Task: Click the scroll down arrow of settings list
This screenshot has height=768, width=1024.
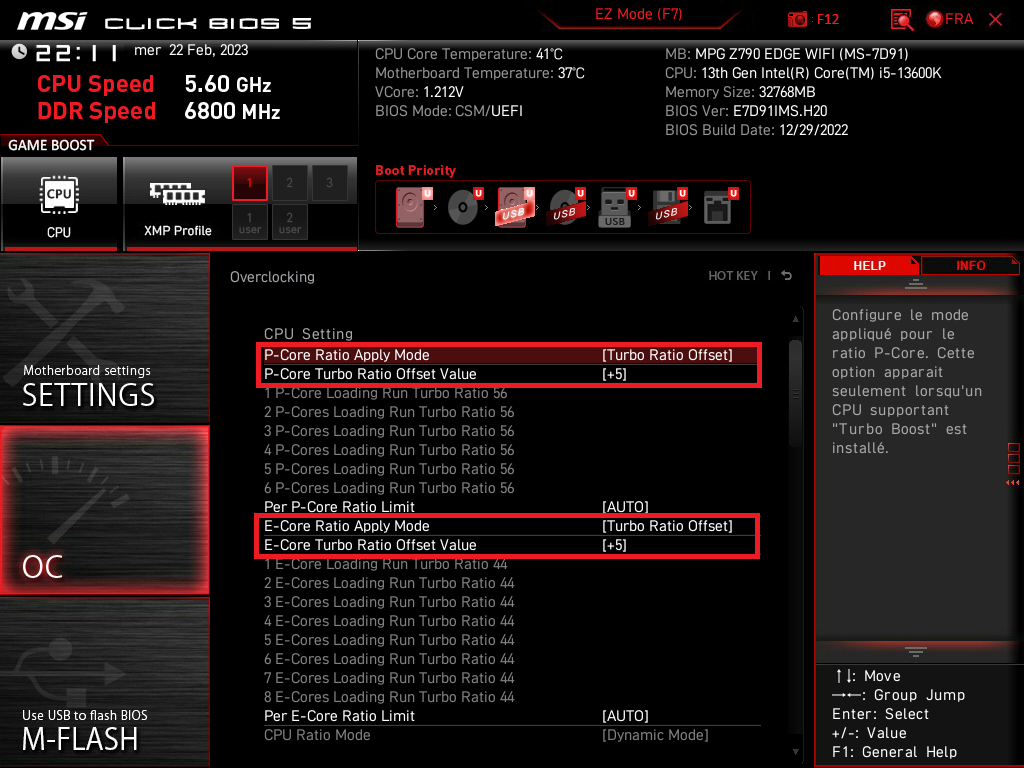Action: [795, 752]
